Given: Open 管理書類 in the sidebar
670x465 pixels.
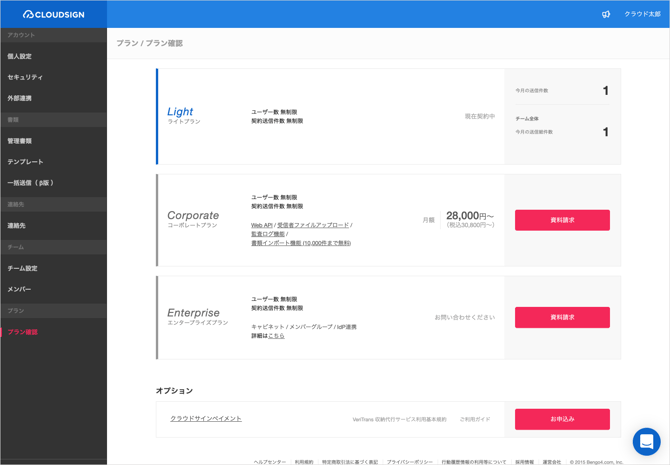Looking at the screenshot, I should [x=20, y=141].
